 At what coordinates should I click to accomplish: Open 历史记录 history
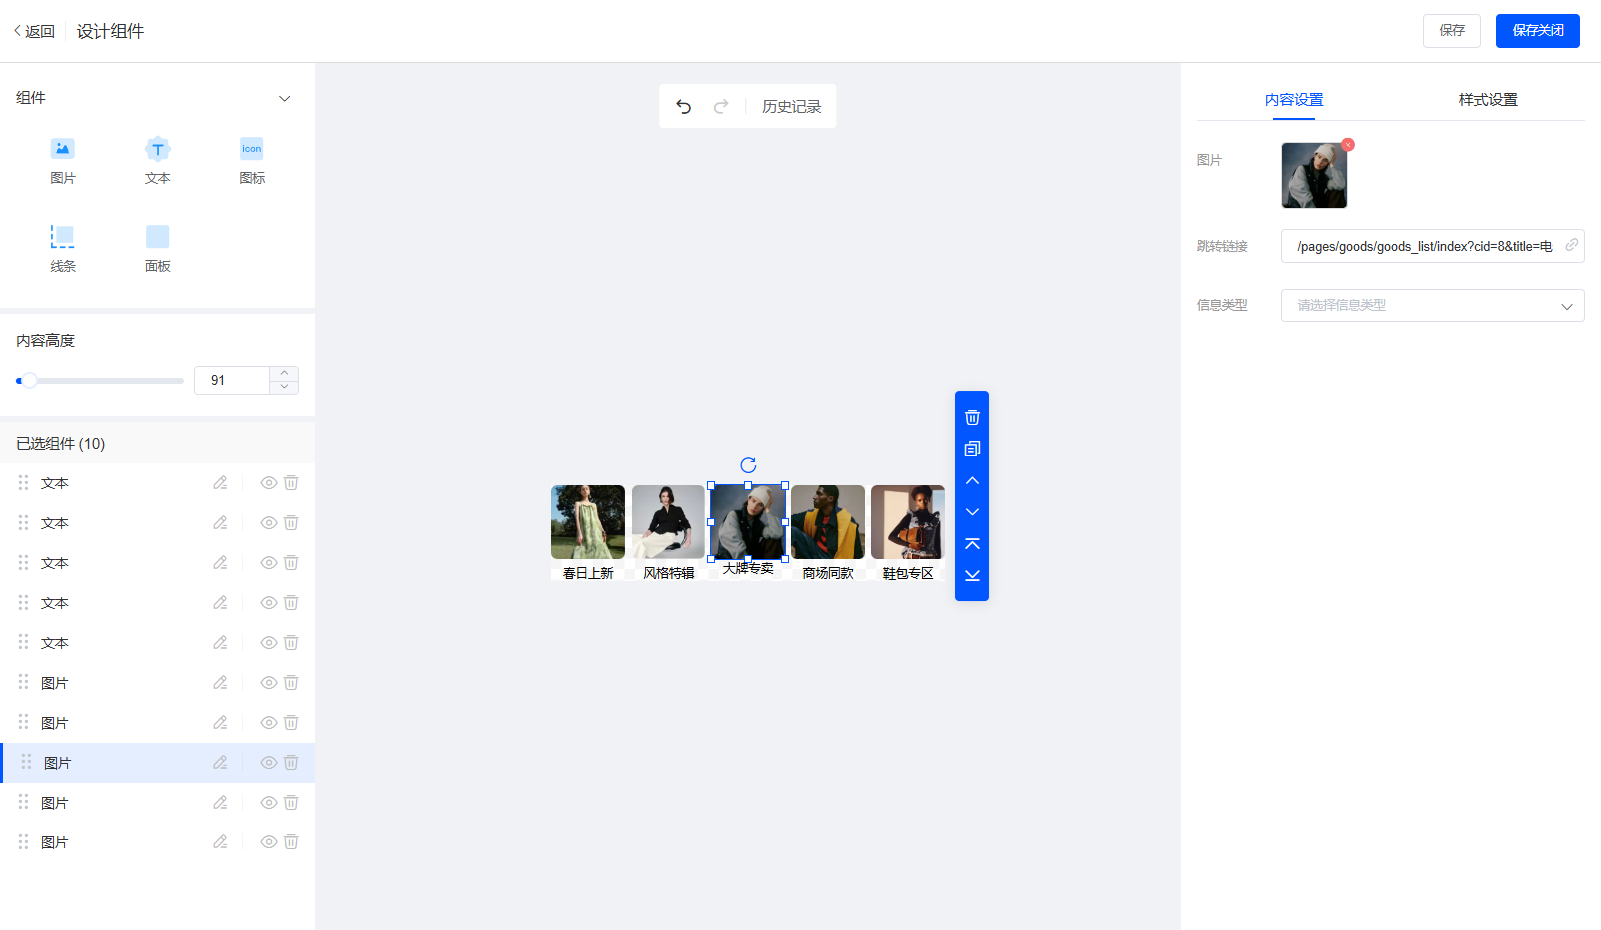(x=792, y=106)
